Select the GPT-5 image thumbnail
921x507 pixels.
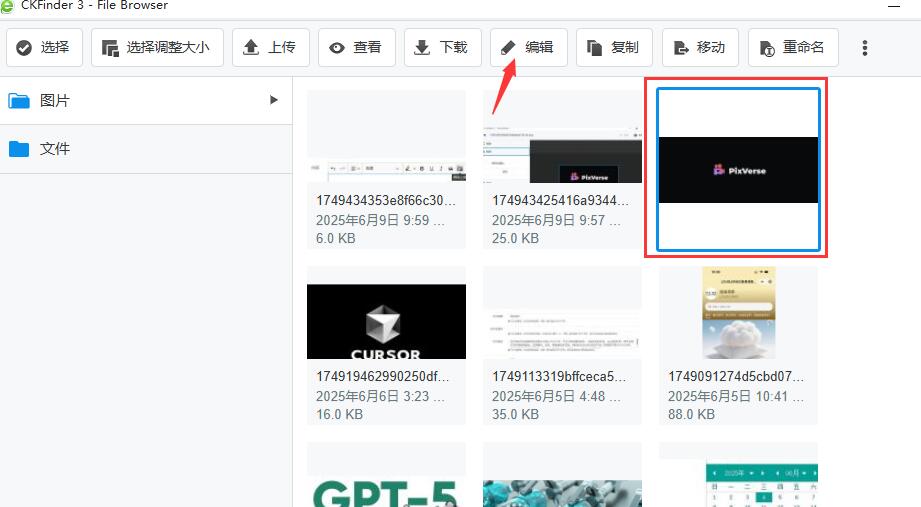click(x=386, y=480)
